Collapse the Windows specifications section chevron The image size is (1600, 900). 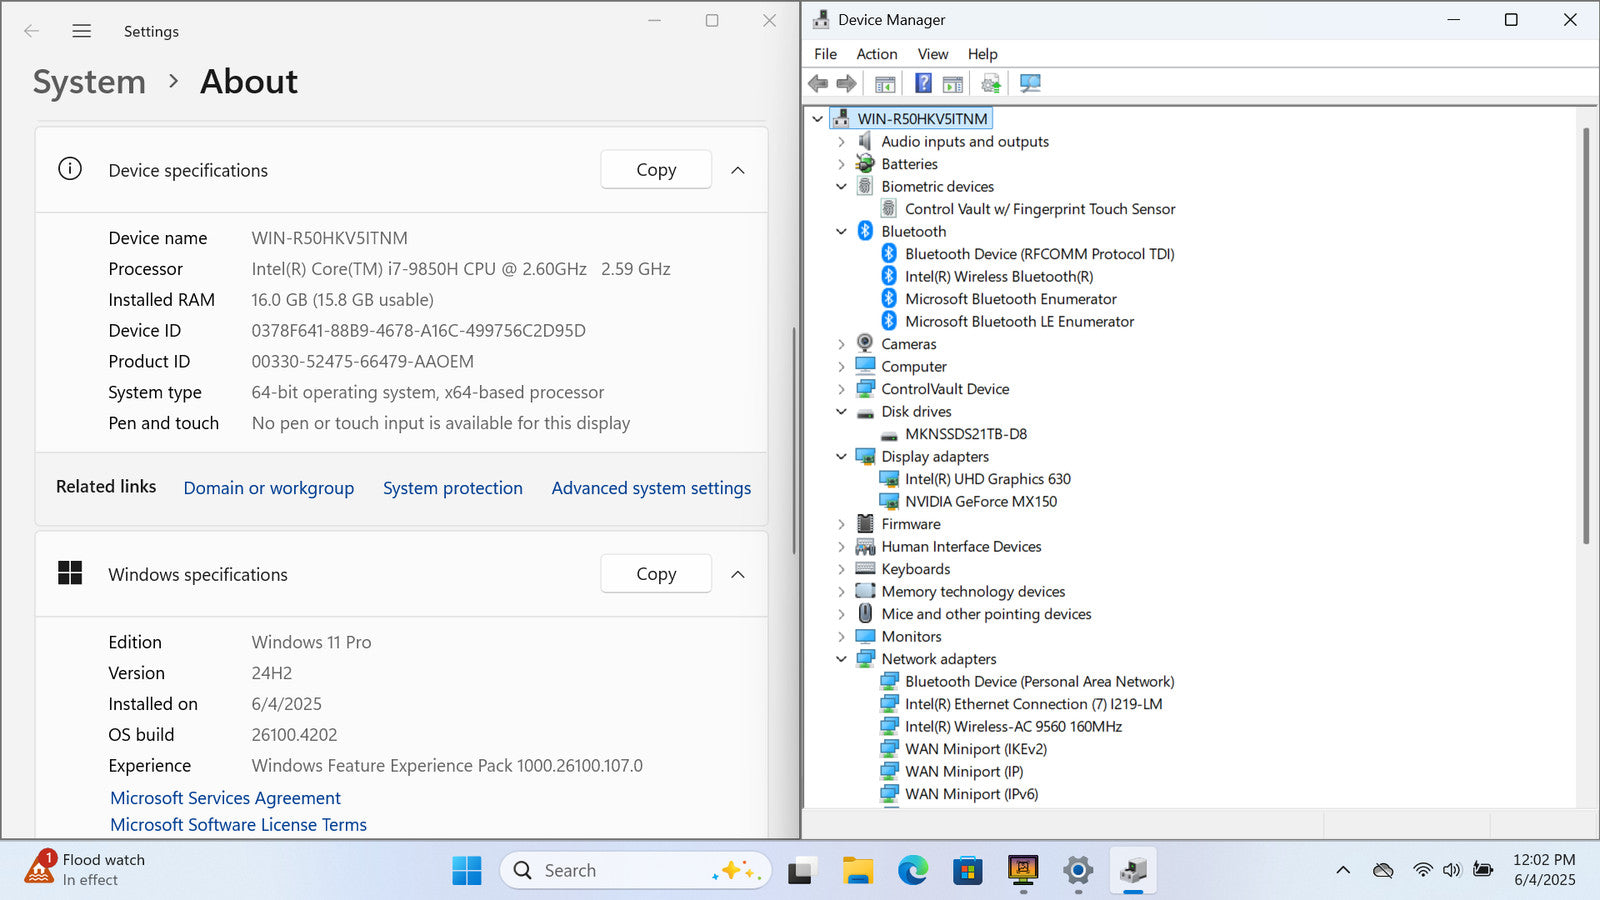(738, 574)
